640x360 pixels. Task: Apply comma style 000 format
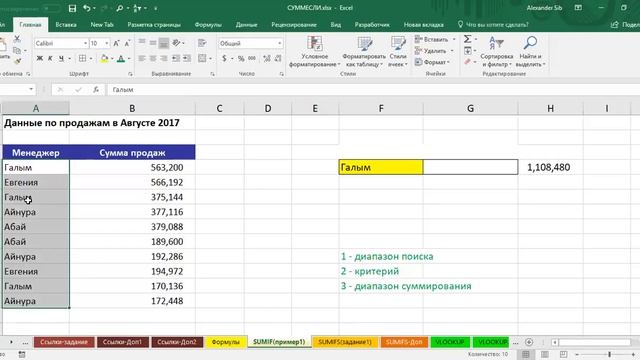click(252, 59)
